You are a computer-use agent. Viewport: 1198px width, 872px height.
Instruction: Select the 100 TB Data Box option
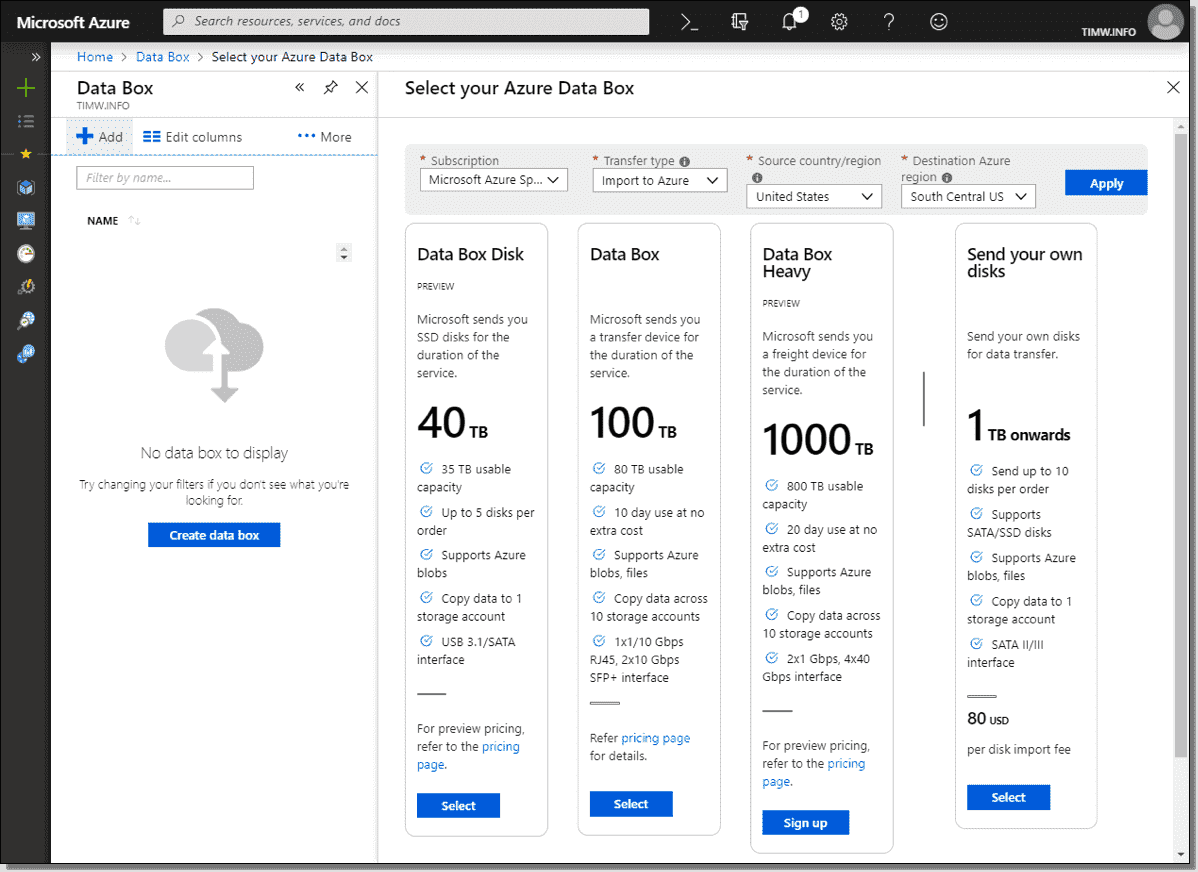pos(631,803)
